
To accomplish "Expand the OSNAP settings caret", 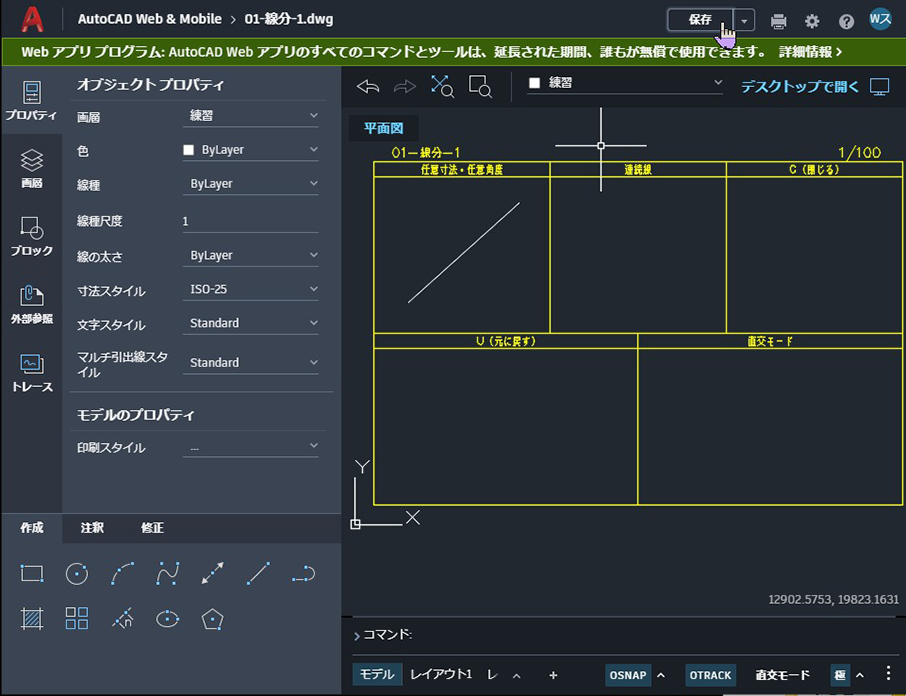I will coord(661,675).
